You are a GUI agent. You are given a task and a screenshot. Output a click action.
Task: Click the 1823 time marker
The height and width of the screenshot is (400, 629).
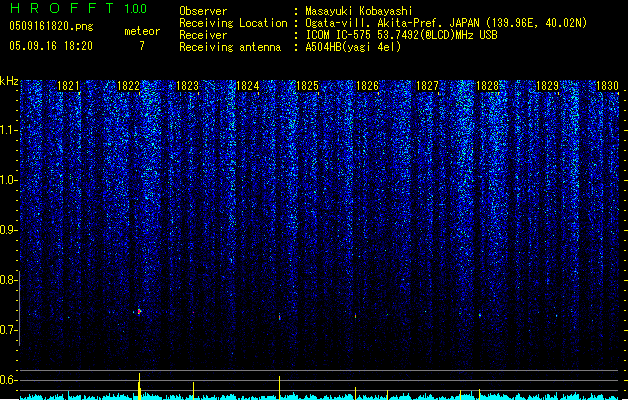(x=187, y=86)
